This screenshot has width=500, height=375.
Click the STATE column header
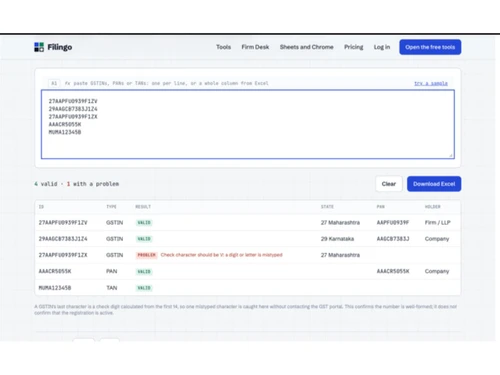tap(327, 207)
